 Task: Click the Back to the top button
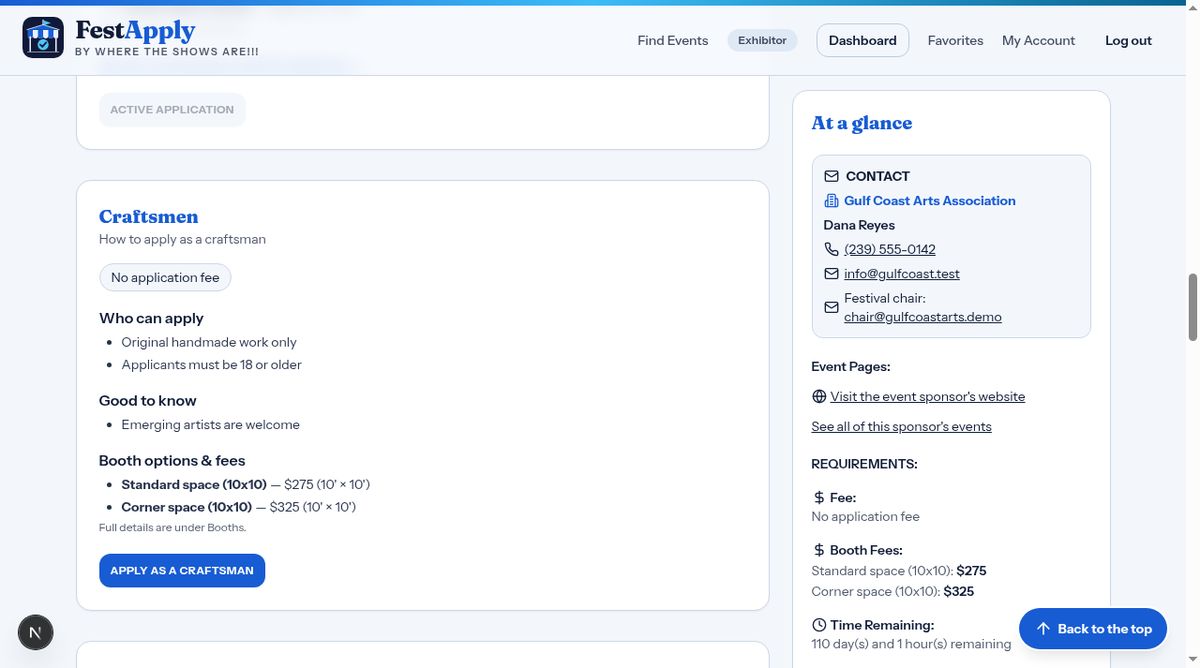click(1093, 629)
